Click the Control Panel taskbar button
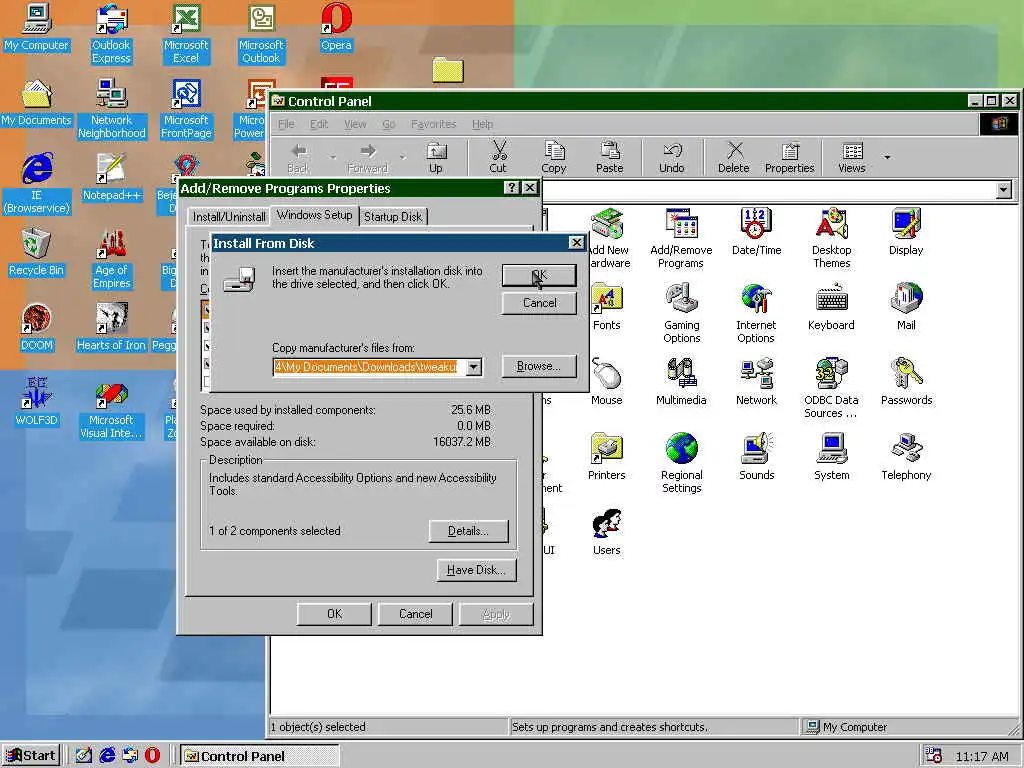 coord(259,756)
